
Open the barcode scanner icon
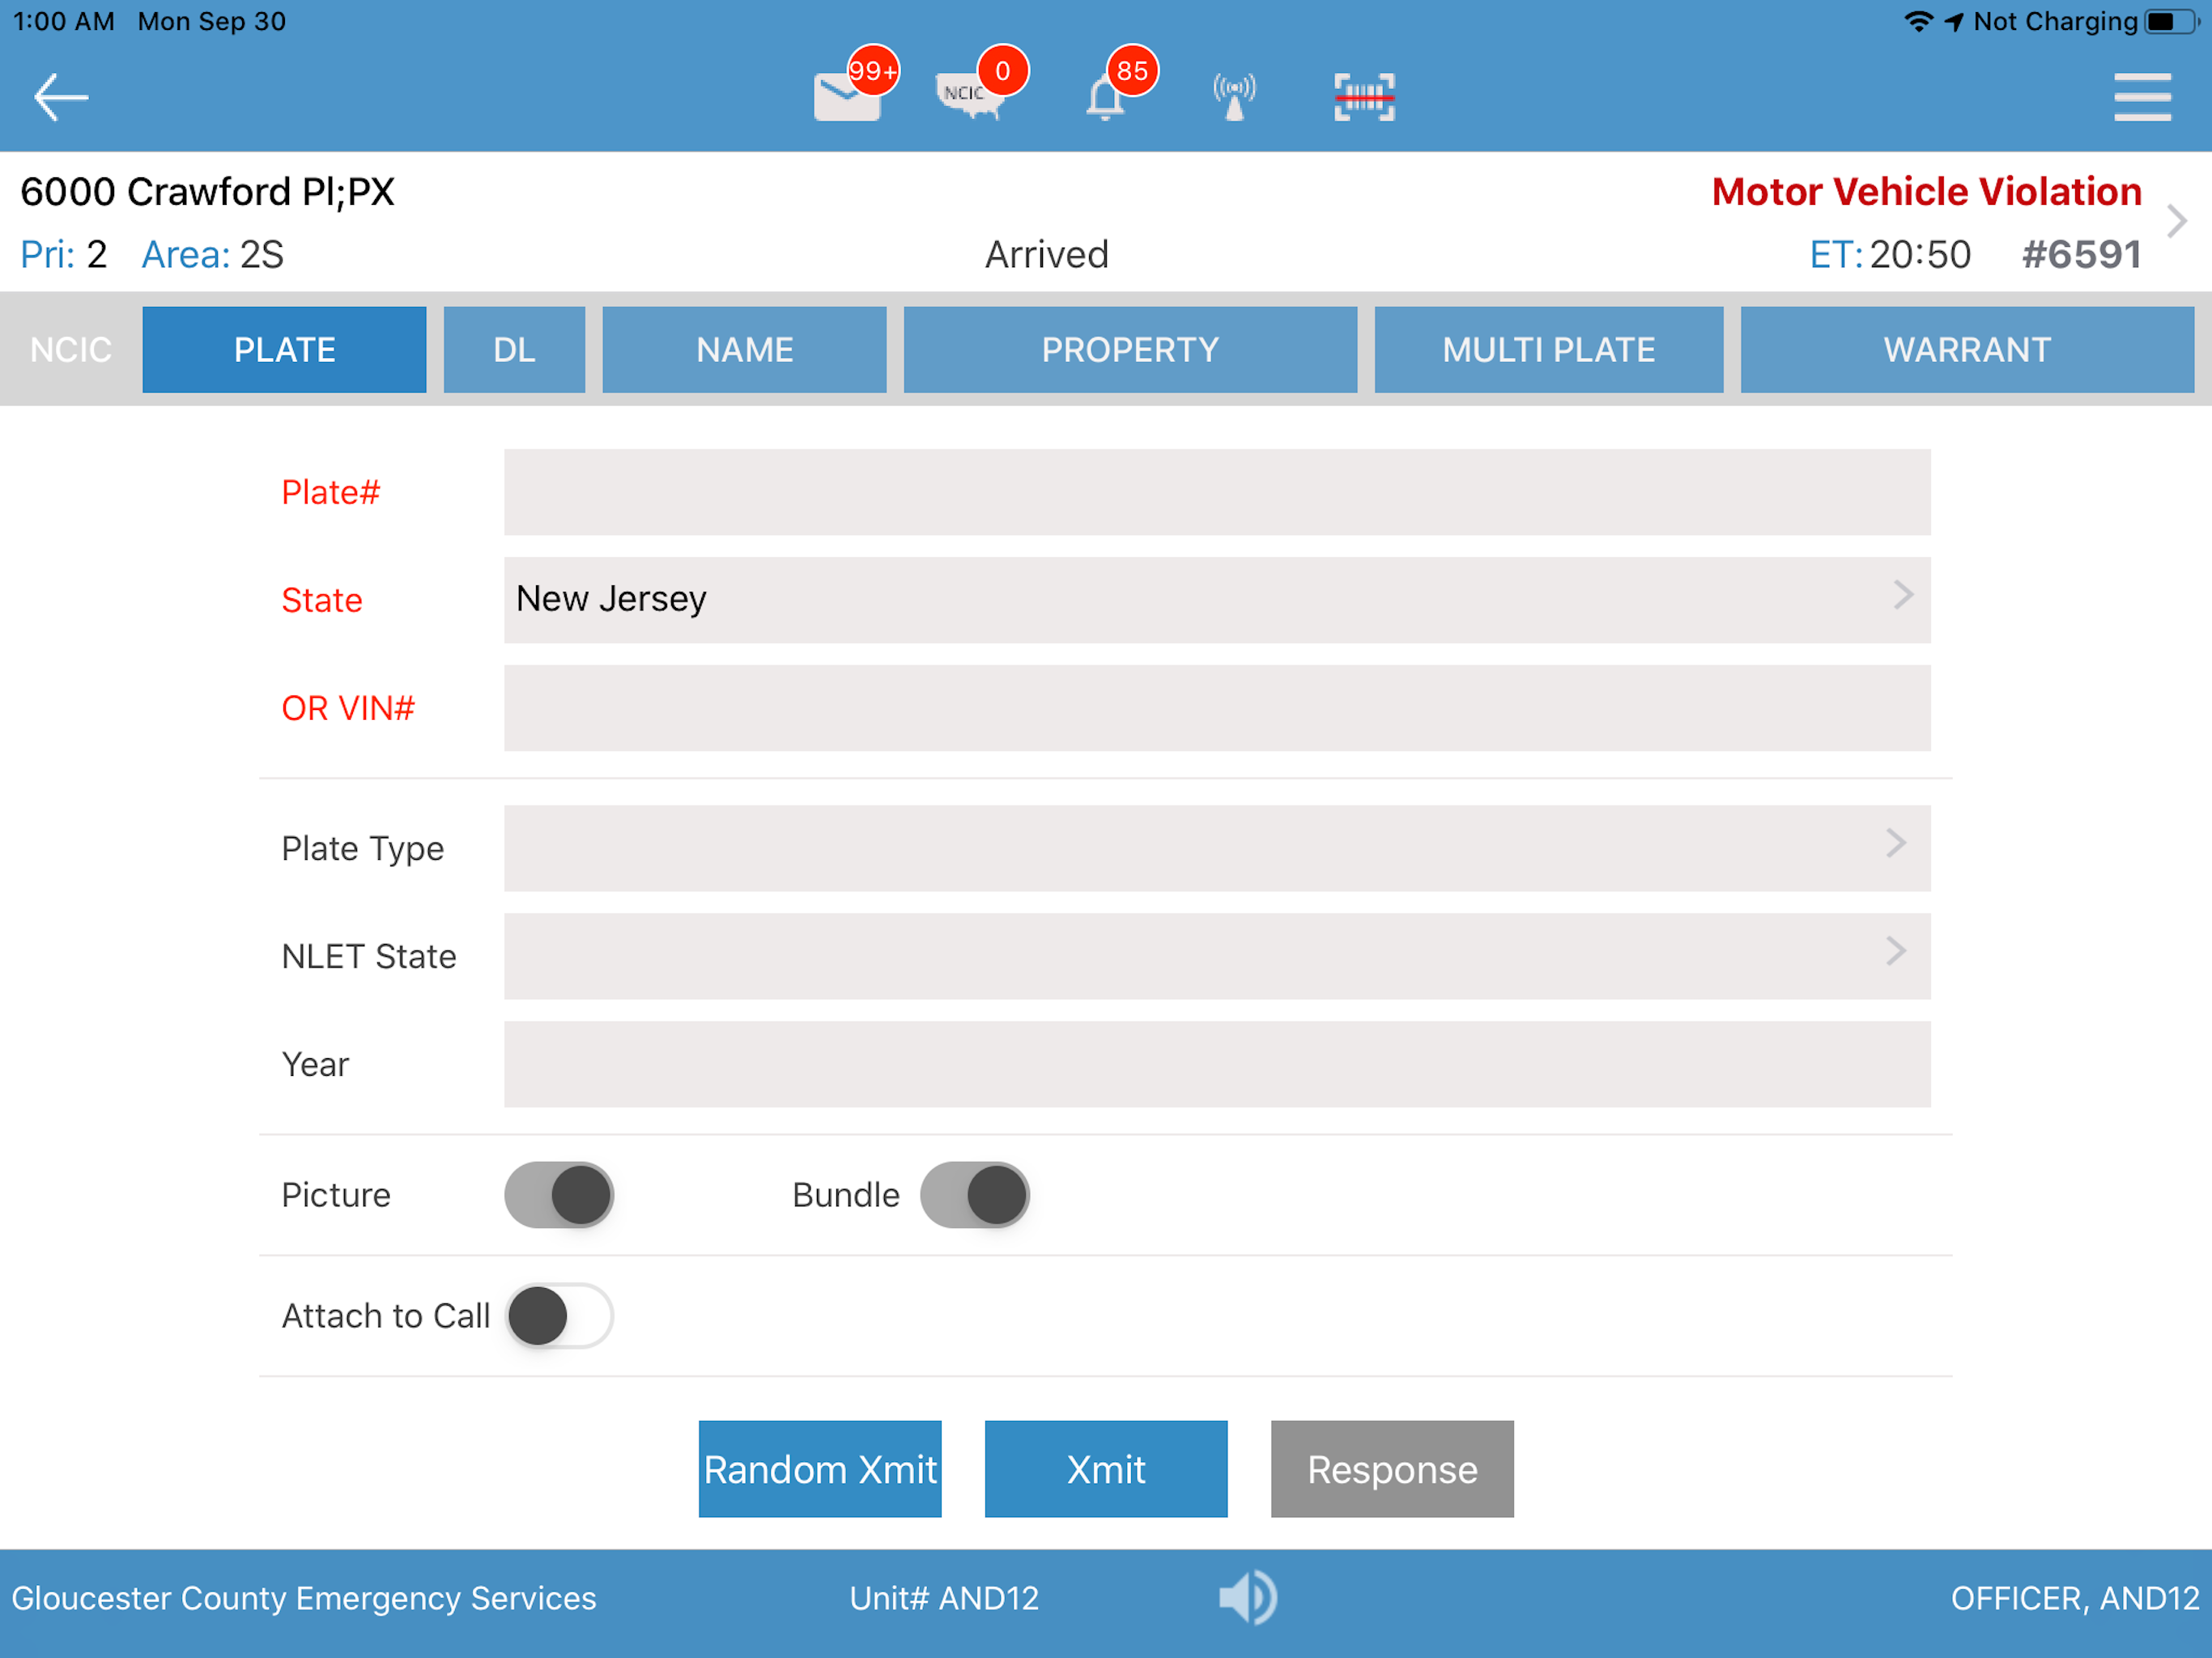tap(1364, 97)
